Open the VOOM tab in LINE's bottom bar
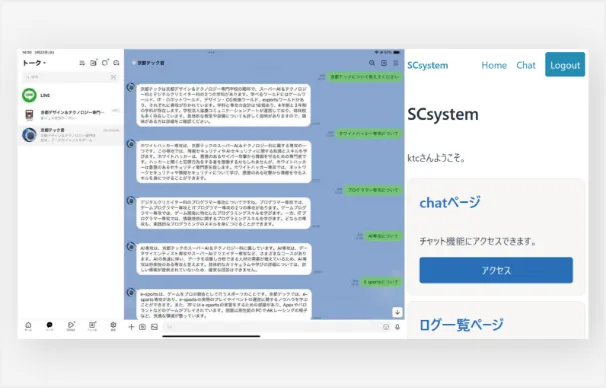The height and width of the screenshot is (388, 606). [x=71, y=326]
